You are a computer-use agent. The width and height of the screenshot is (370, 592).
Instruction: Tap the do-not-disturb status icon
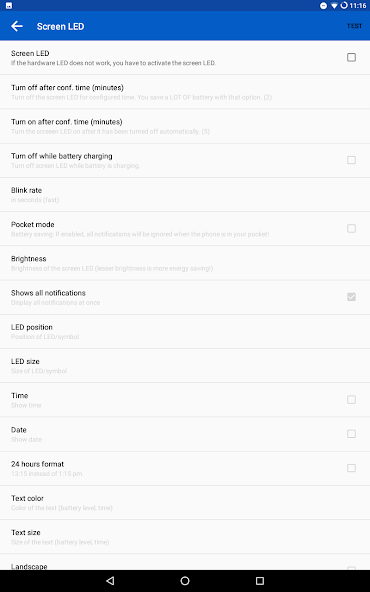pos(324,6)
